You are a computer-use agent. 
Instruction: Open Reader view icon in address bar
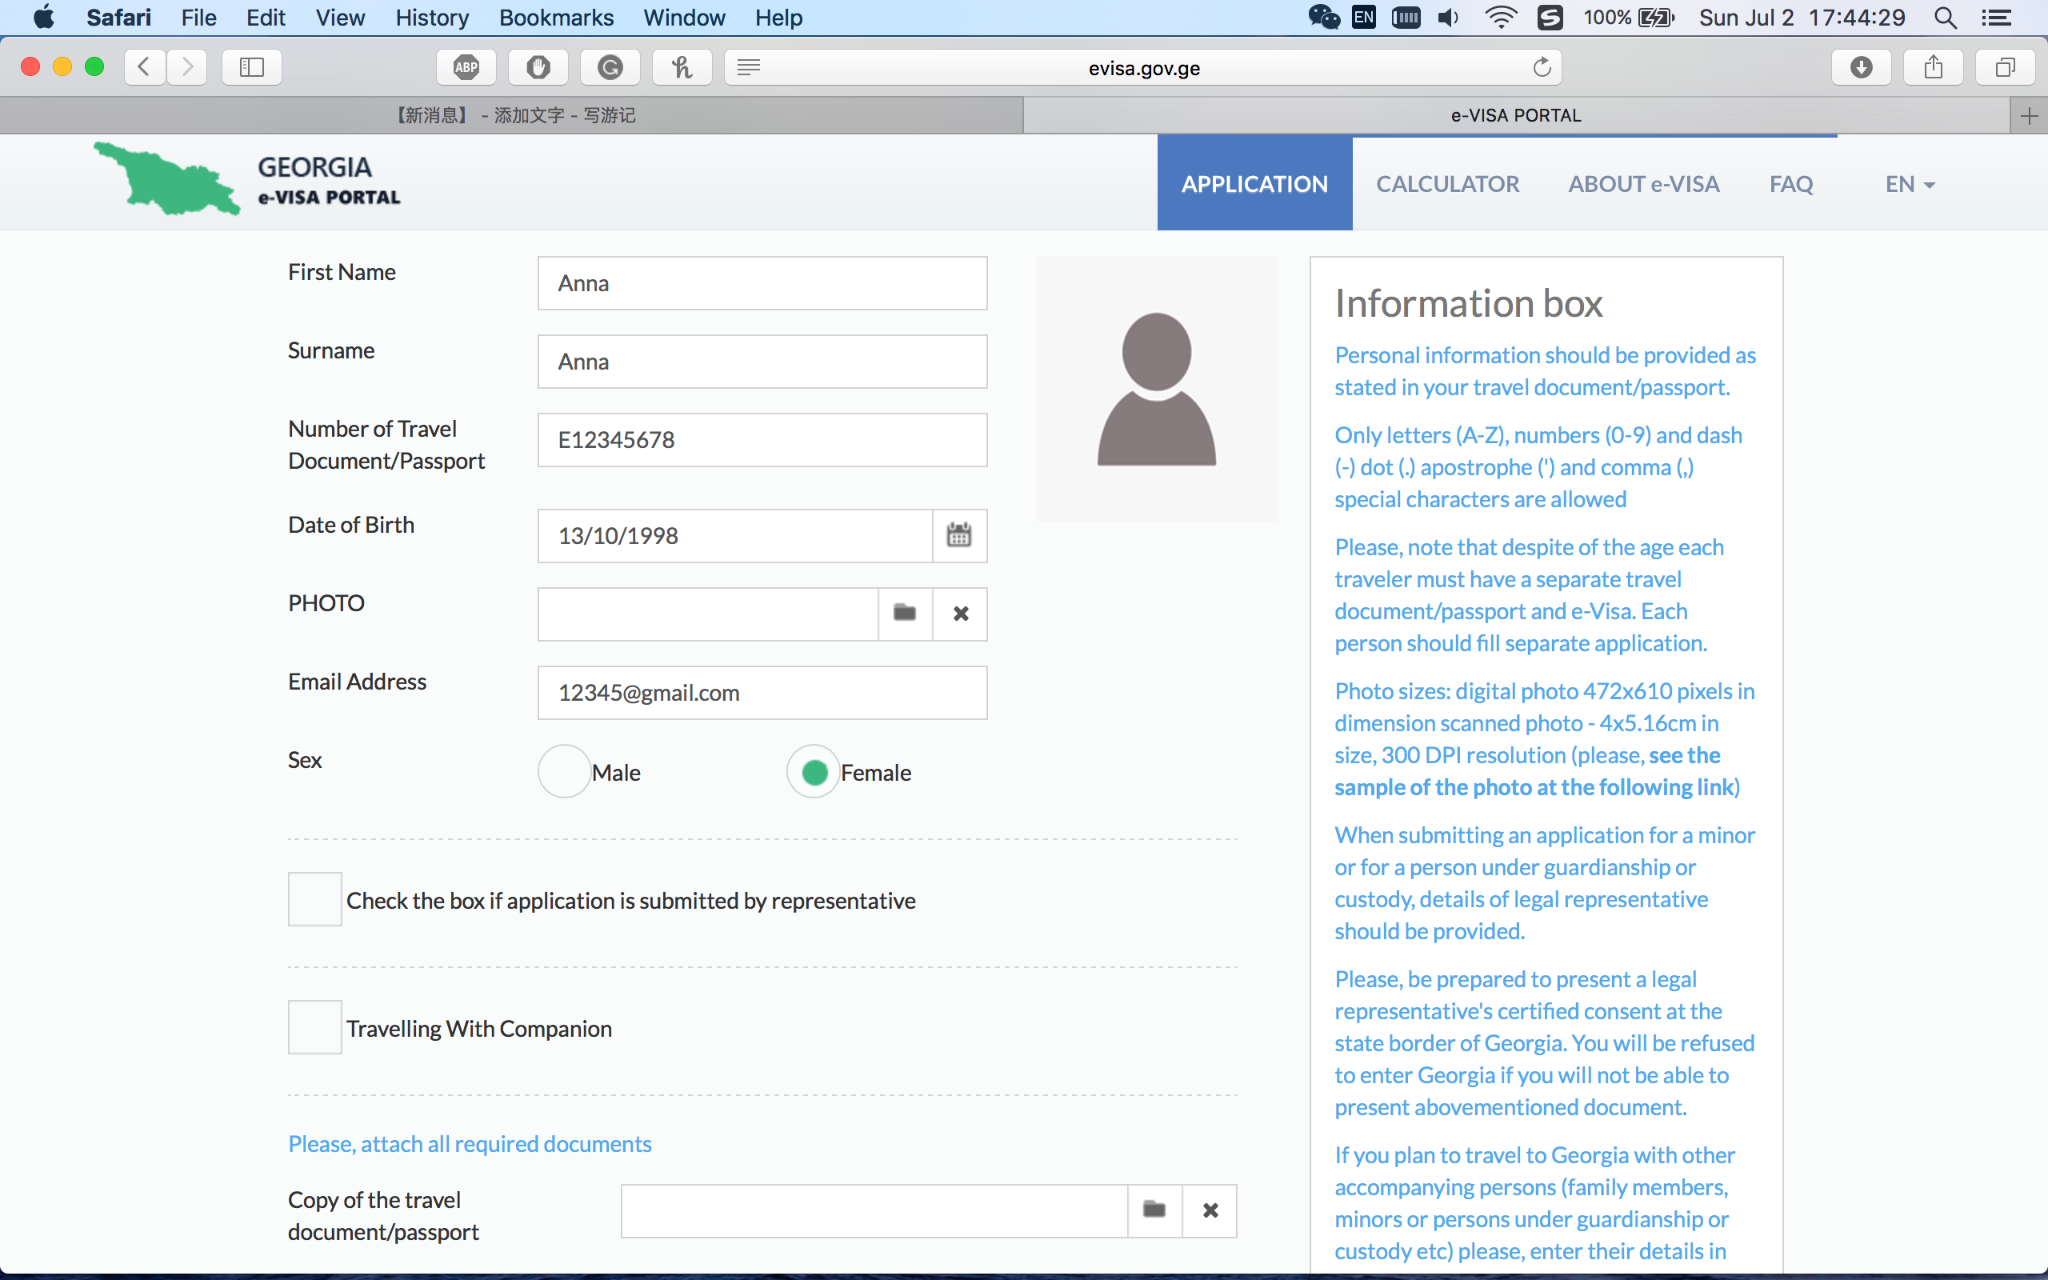click(749, 67)
